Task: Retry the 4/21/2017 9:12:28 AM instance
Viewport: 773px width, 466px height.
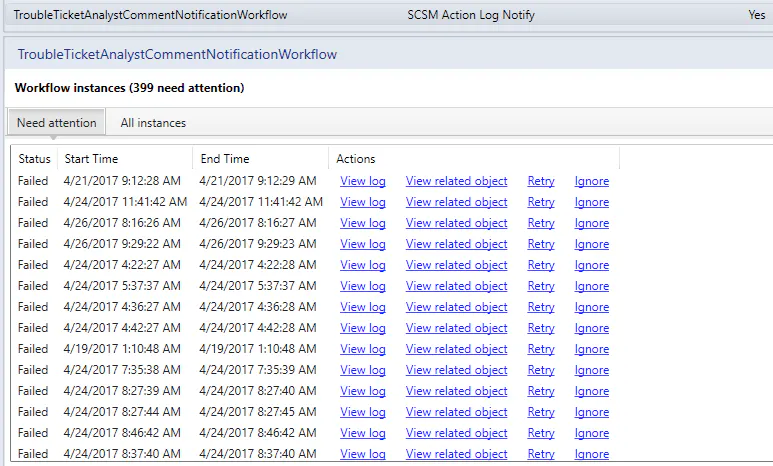Action: point(541,181)
